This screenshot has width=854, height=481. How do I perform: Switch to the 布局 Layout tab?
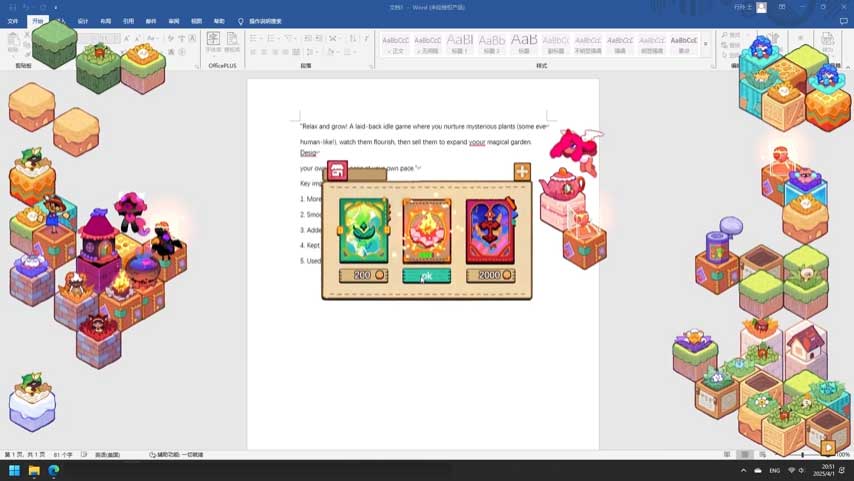106,21
